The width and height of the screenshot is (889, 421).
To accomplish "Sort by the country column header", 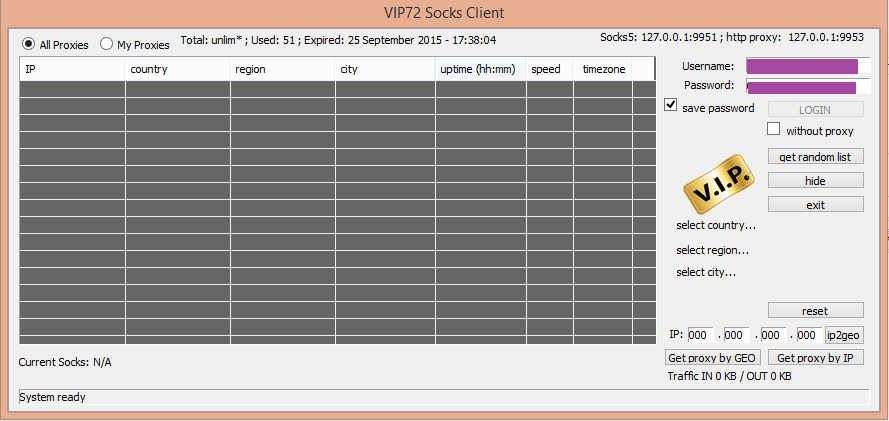I will point(177,69).
